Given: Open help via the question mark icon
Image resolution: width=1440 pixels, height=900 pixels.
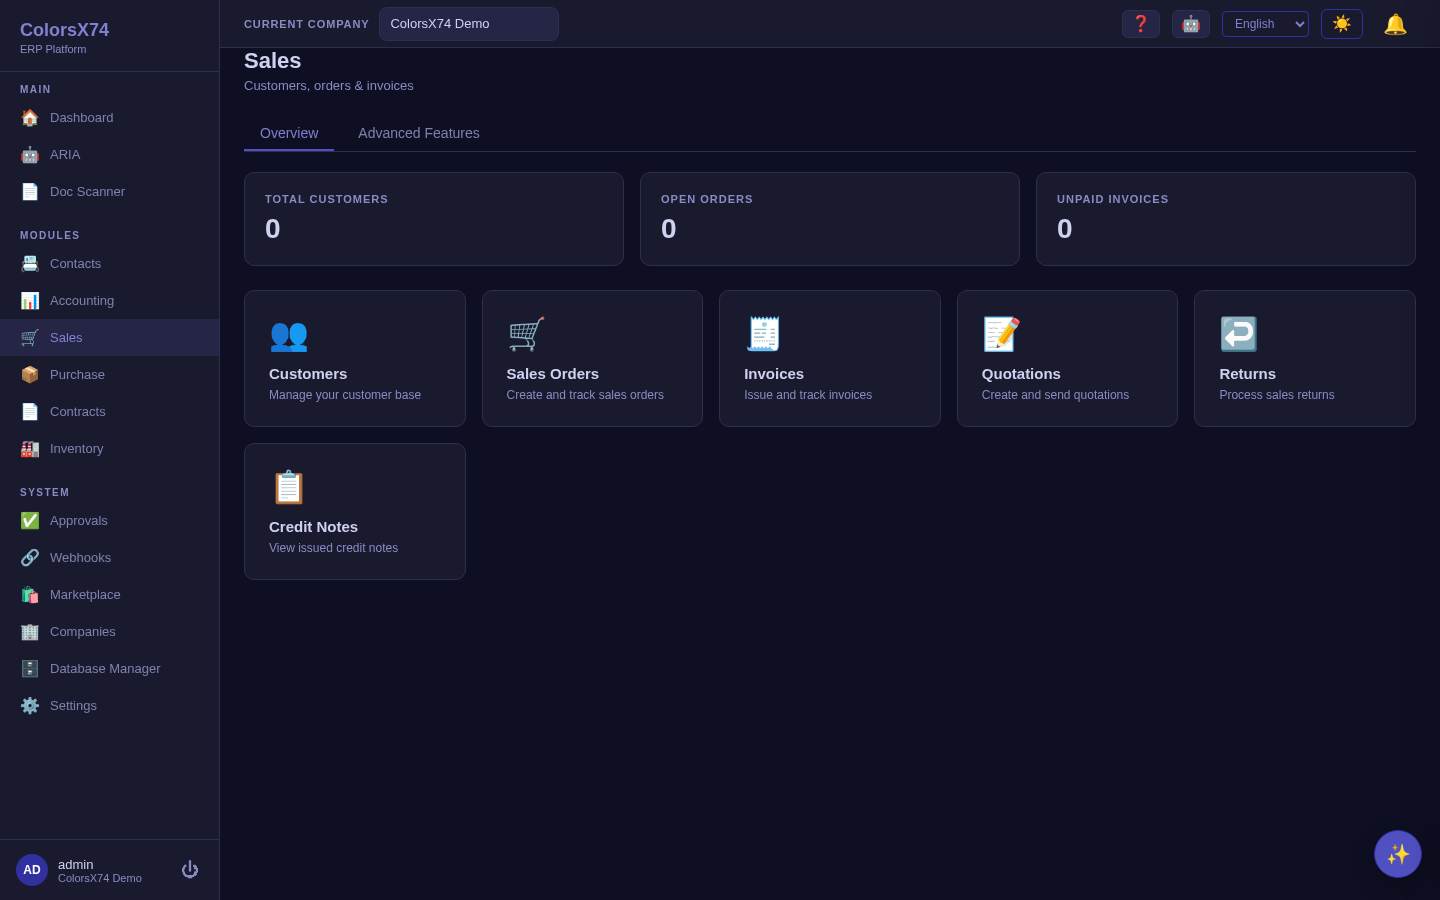Looking at the screenshot, I should (x=1141, y=24).
